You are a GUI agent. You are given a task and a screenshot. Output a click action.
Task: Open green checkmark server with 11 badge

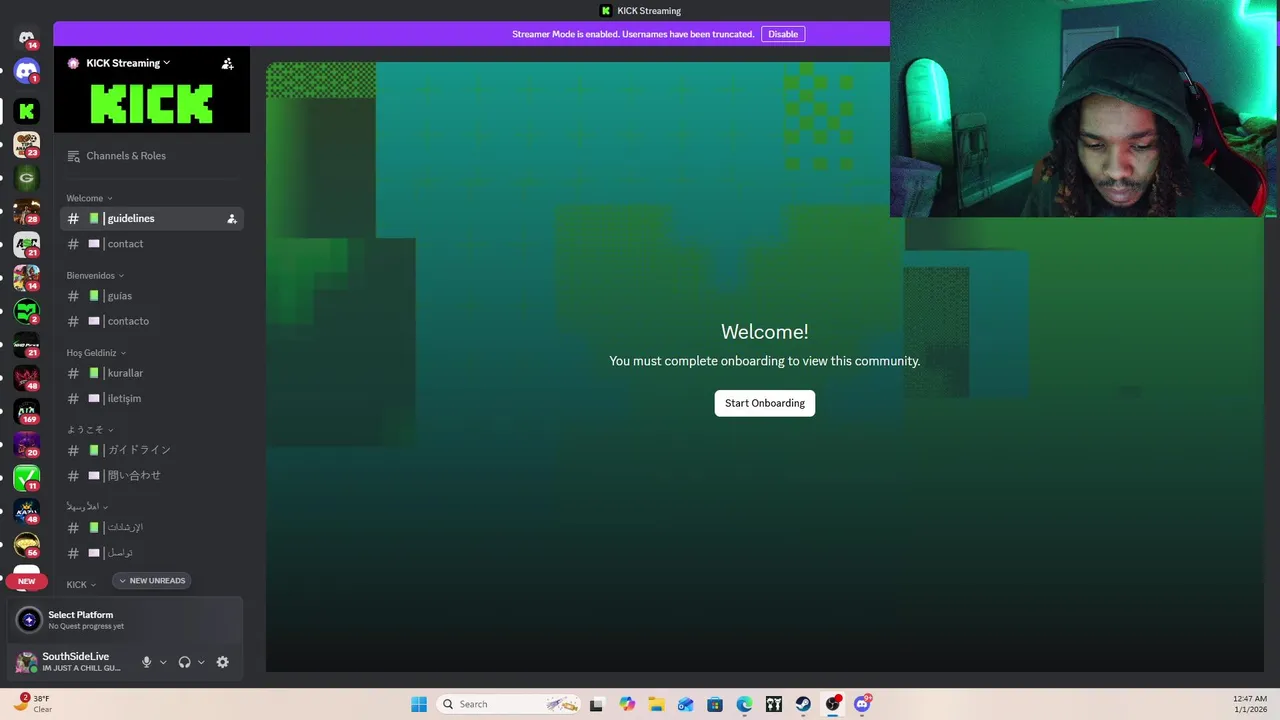tap(27, 478)
